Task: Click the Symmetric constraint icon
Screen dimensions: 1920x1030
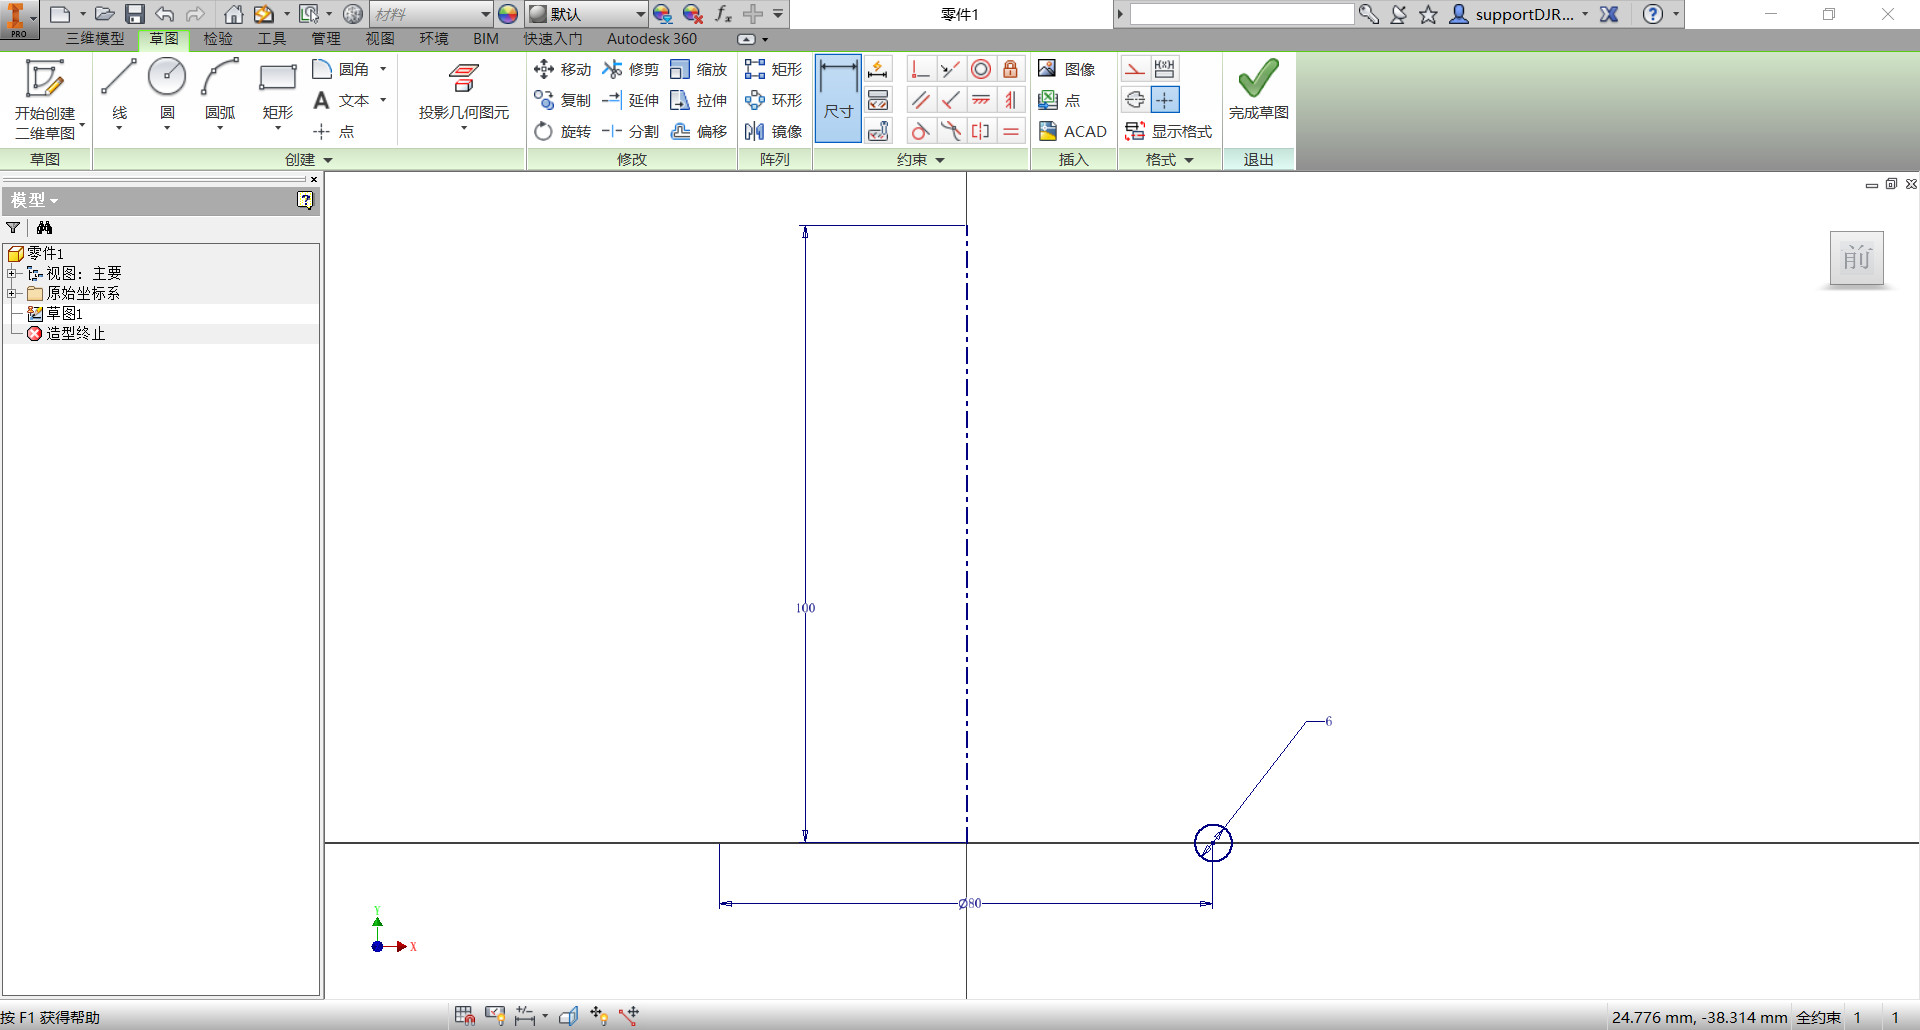Action: pyautogui.click(x=981, y=131)
